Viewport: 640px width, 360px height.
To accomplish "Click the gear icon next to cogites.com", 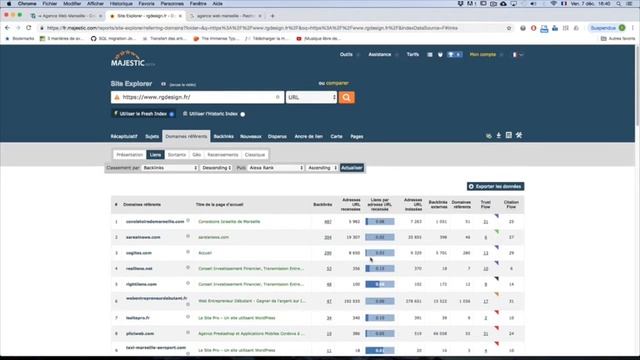I will (x=188, y=252).
